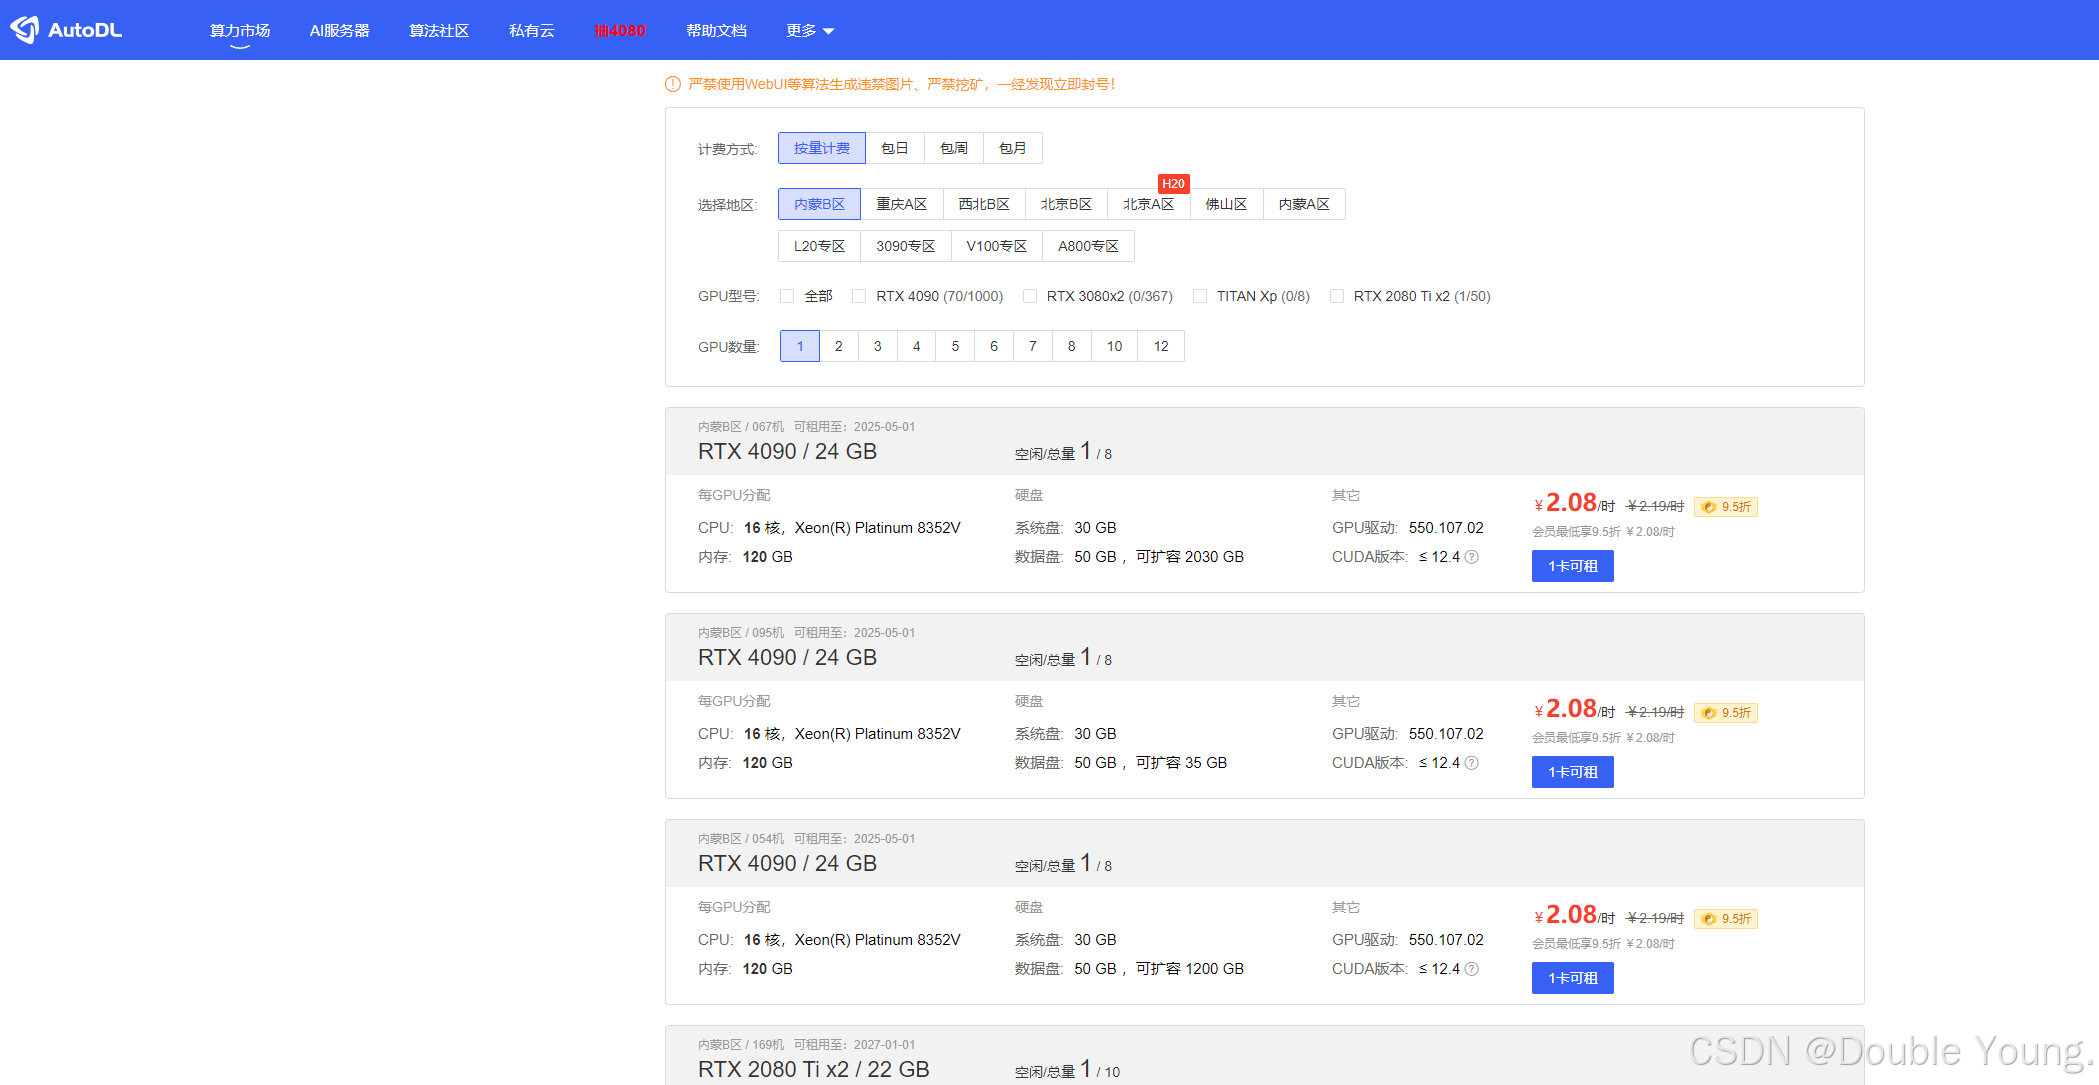Select the A800专区 region option
The width and height of the screenshot is (2099, 1085).
1088,246
